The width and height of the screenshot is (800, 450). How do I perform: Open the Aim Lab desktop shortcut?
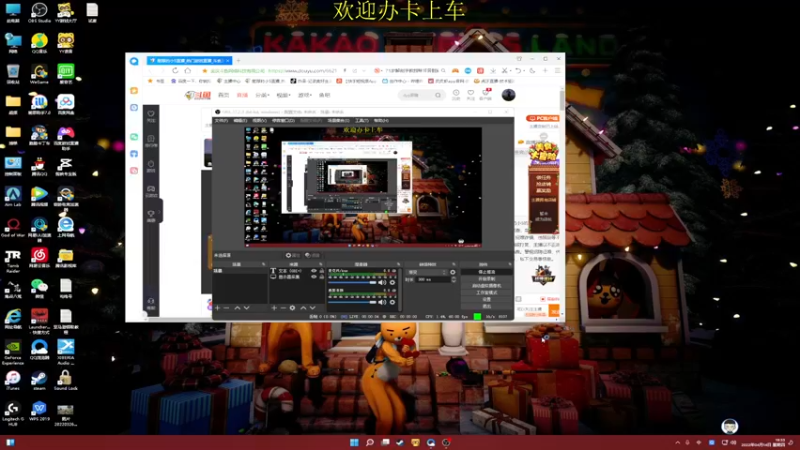point(13,196)
